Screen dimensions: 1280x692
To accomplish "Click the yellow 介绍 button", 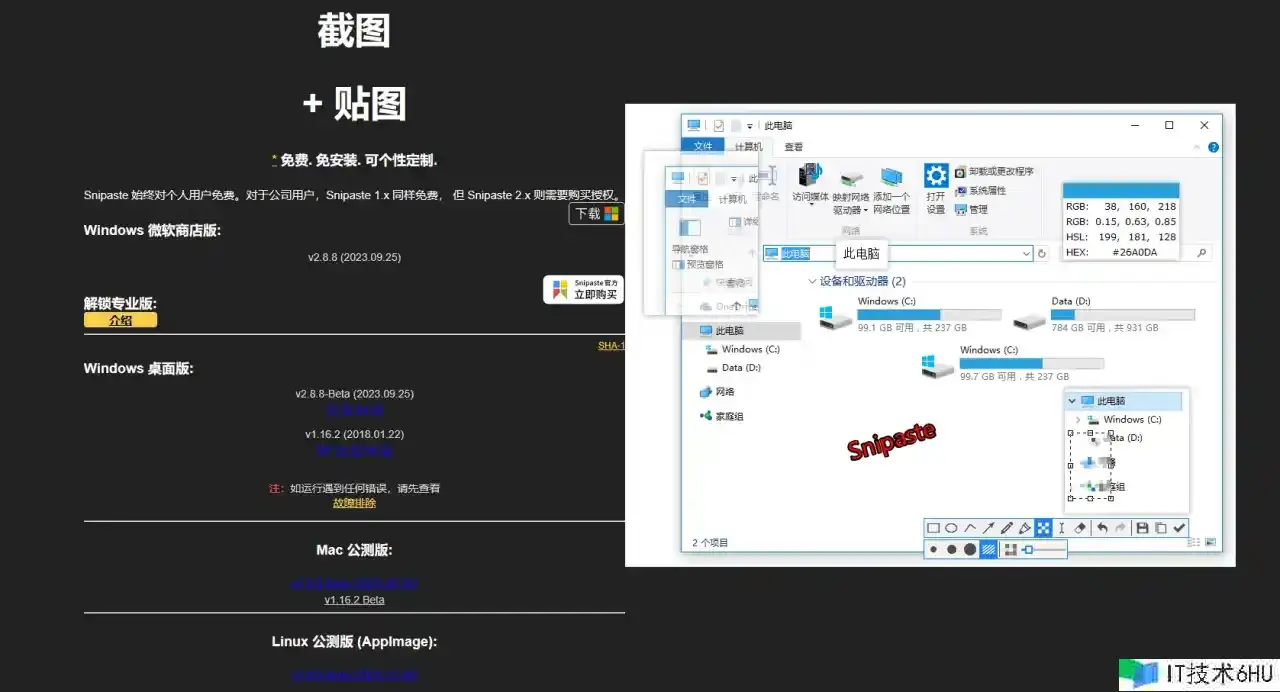I will point(120,321).
